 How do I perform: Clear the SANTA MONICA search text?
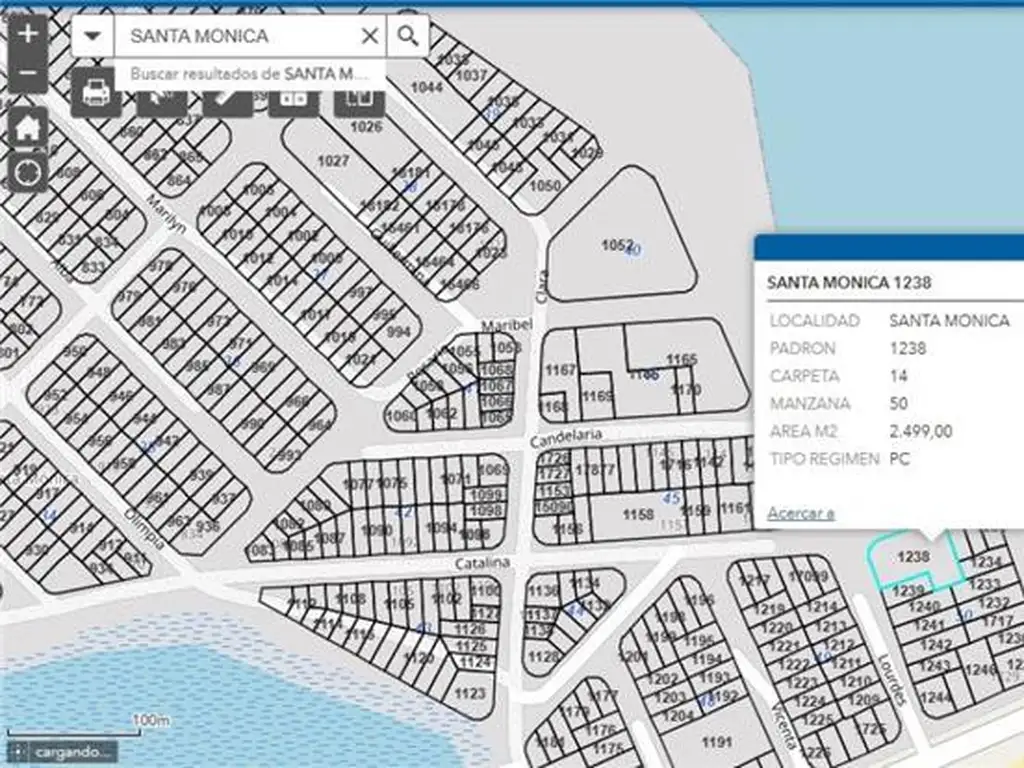click(x=369, y=36)
